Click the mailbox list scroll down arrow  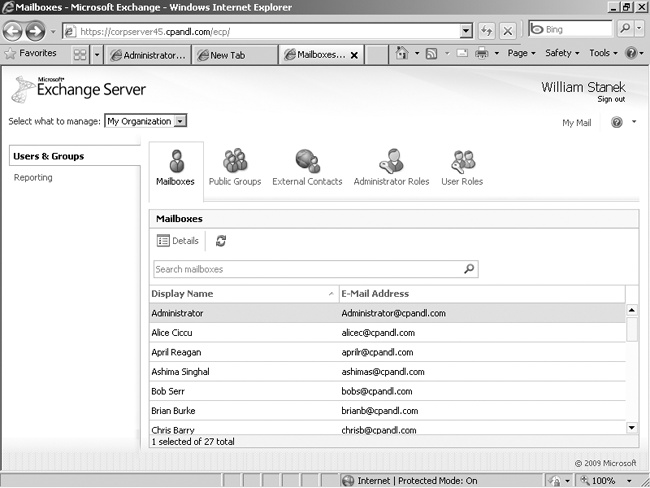point(632,427)
